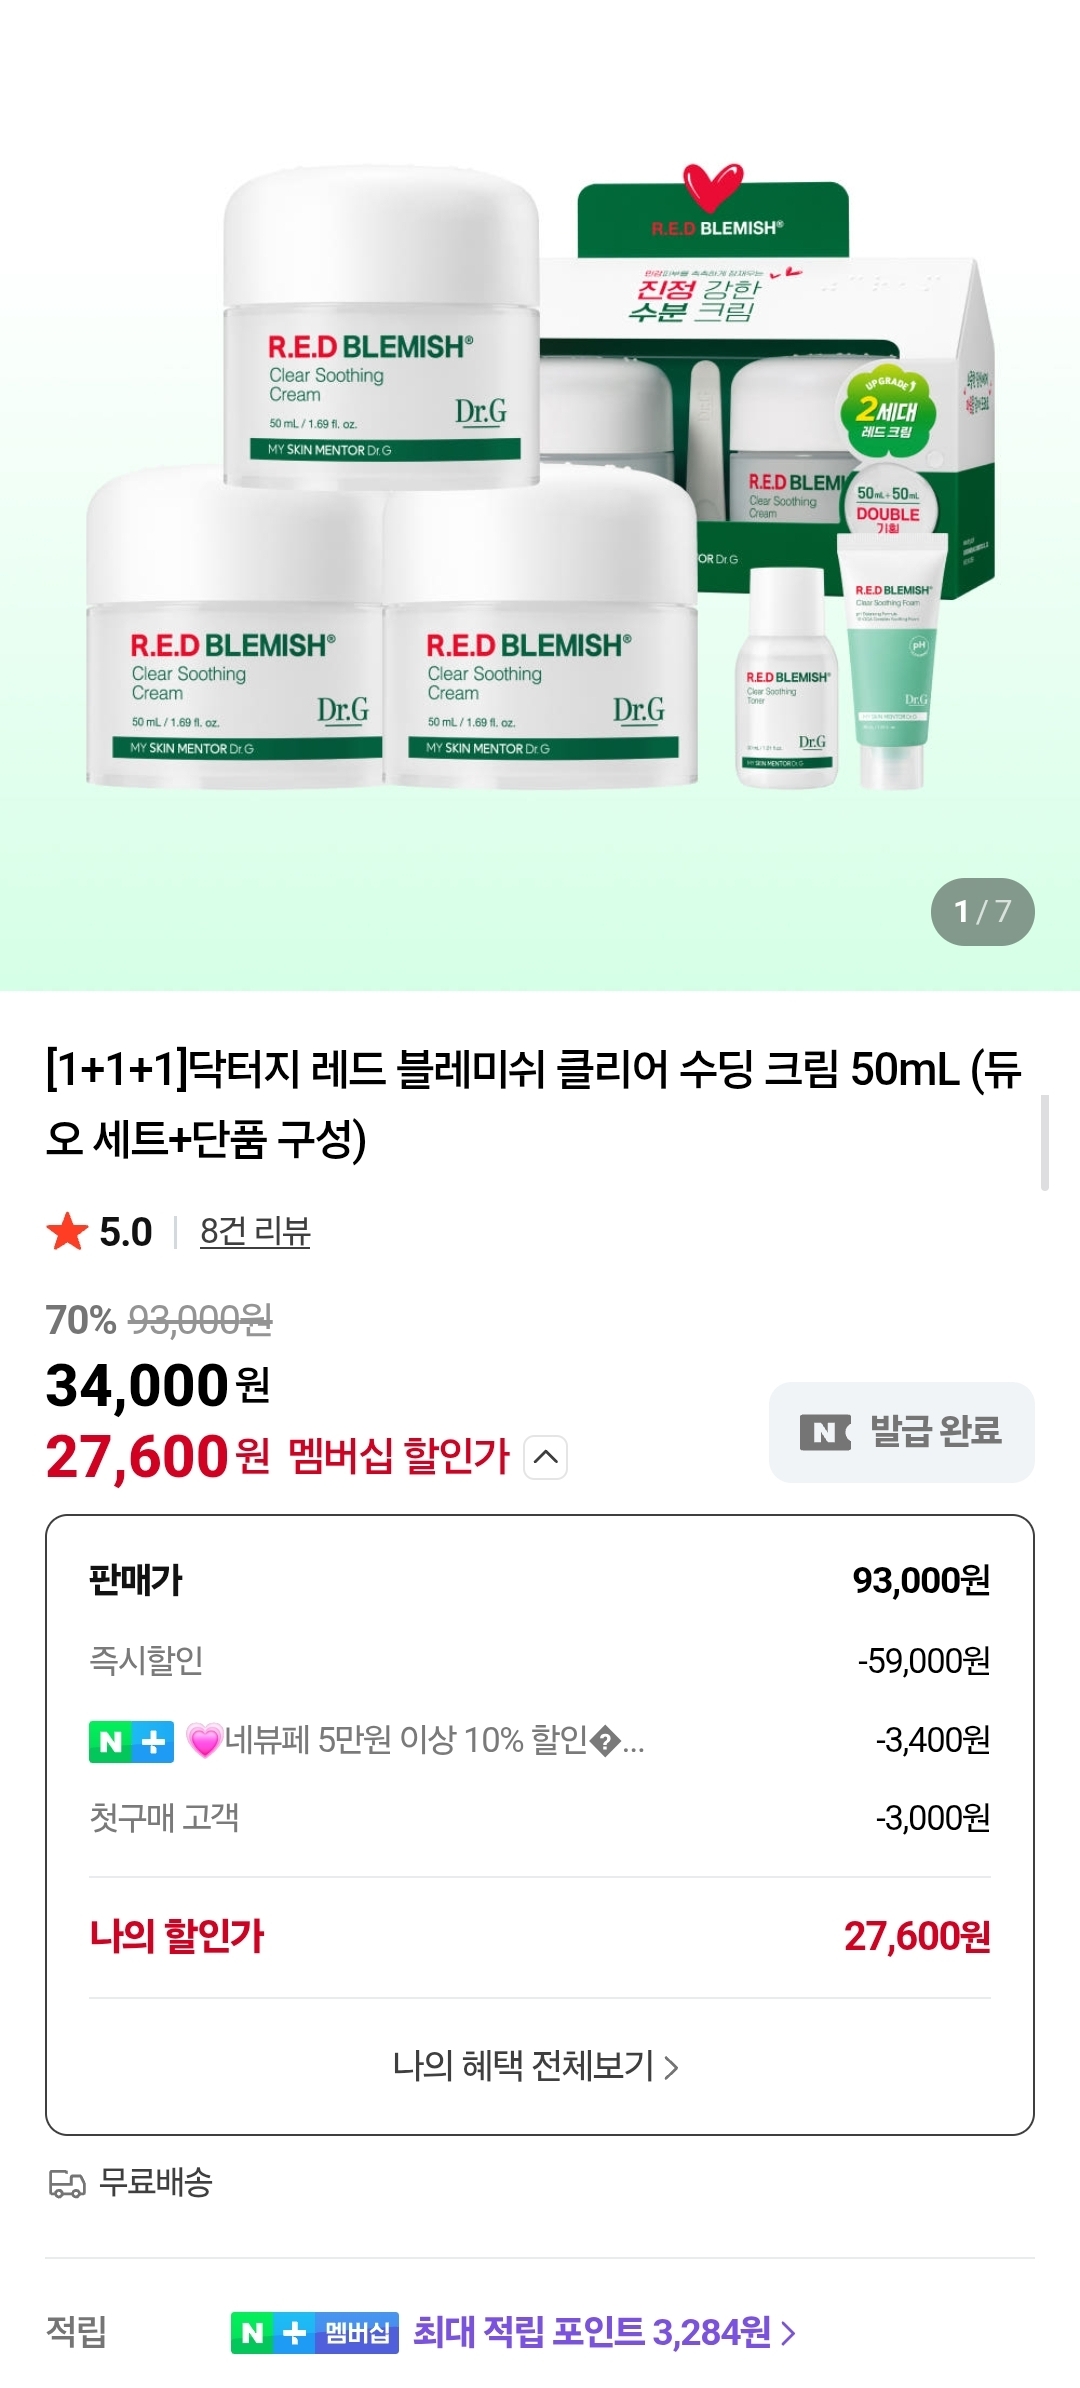Screen dimensions: 1080x2388
Task: Tap the red 멤버십 할인가 label
Action: point(399,1457)
